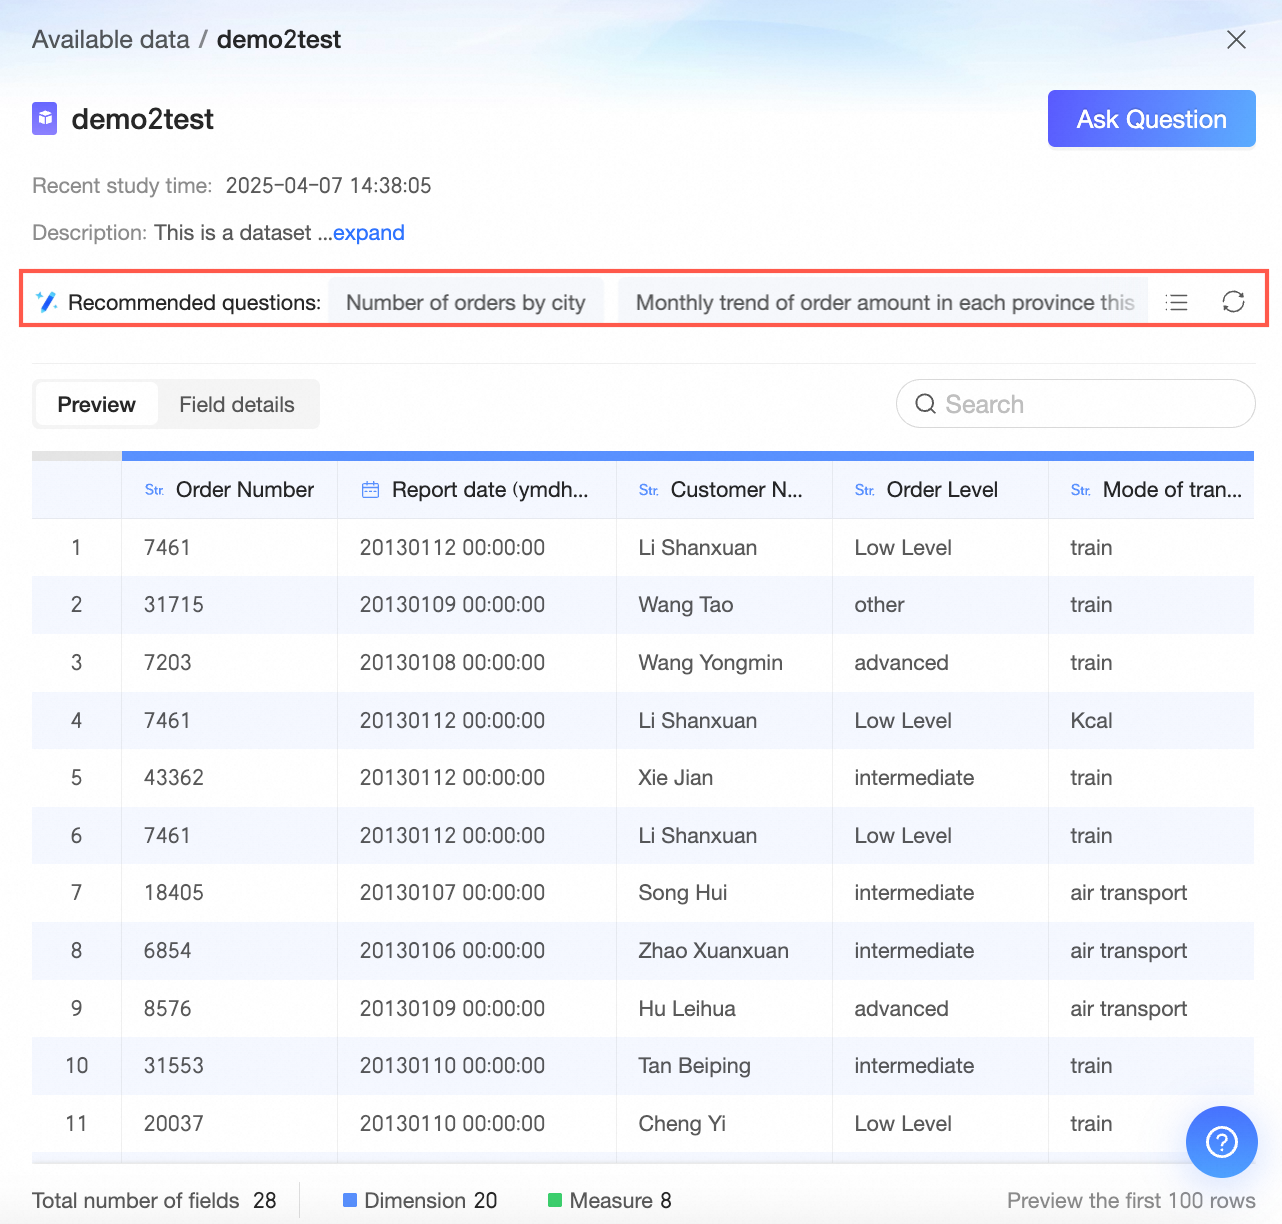Screen dimensions: 1282x1224
Task: Click 'Total number of fields 28' text
Action: [154, 1200]
